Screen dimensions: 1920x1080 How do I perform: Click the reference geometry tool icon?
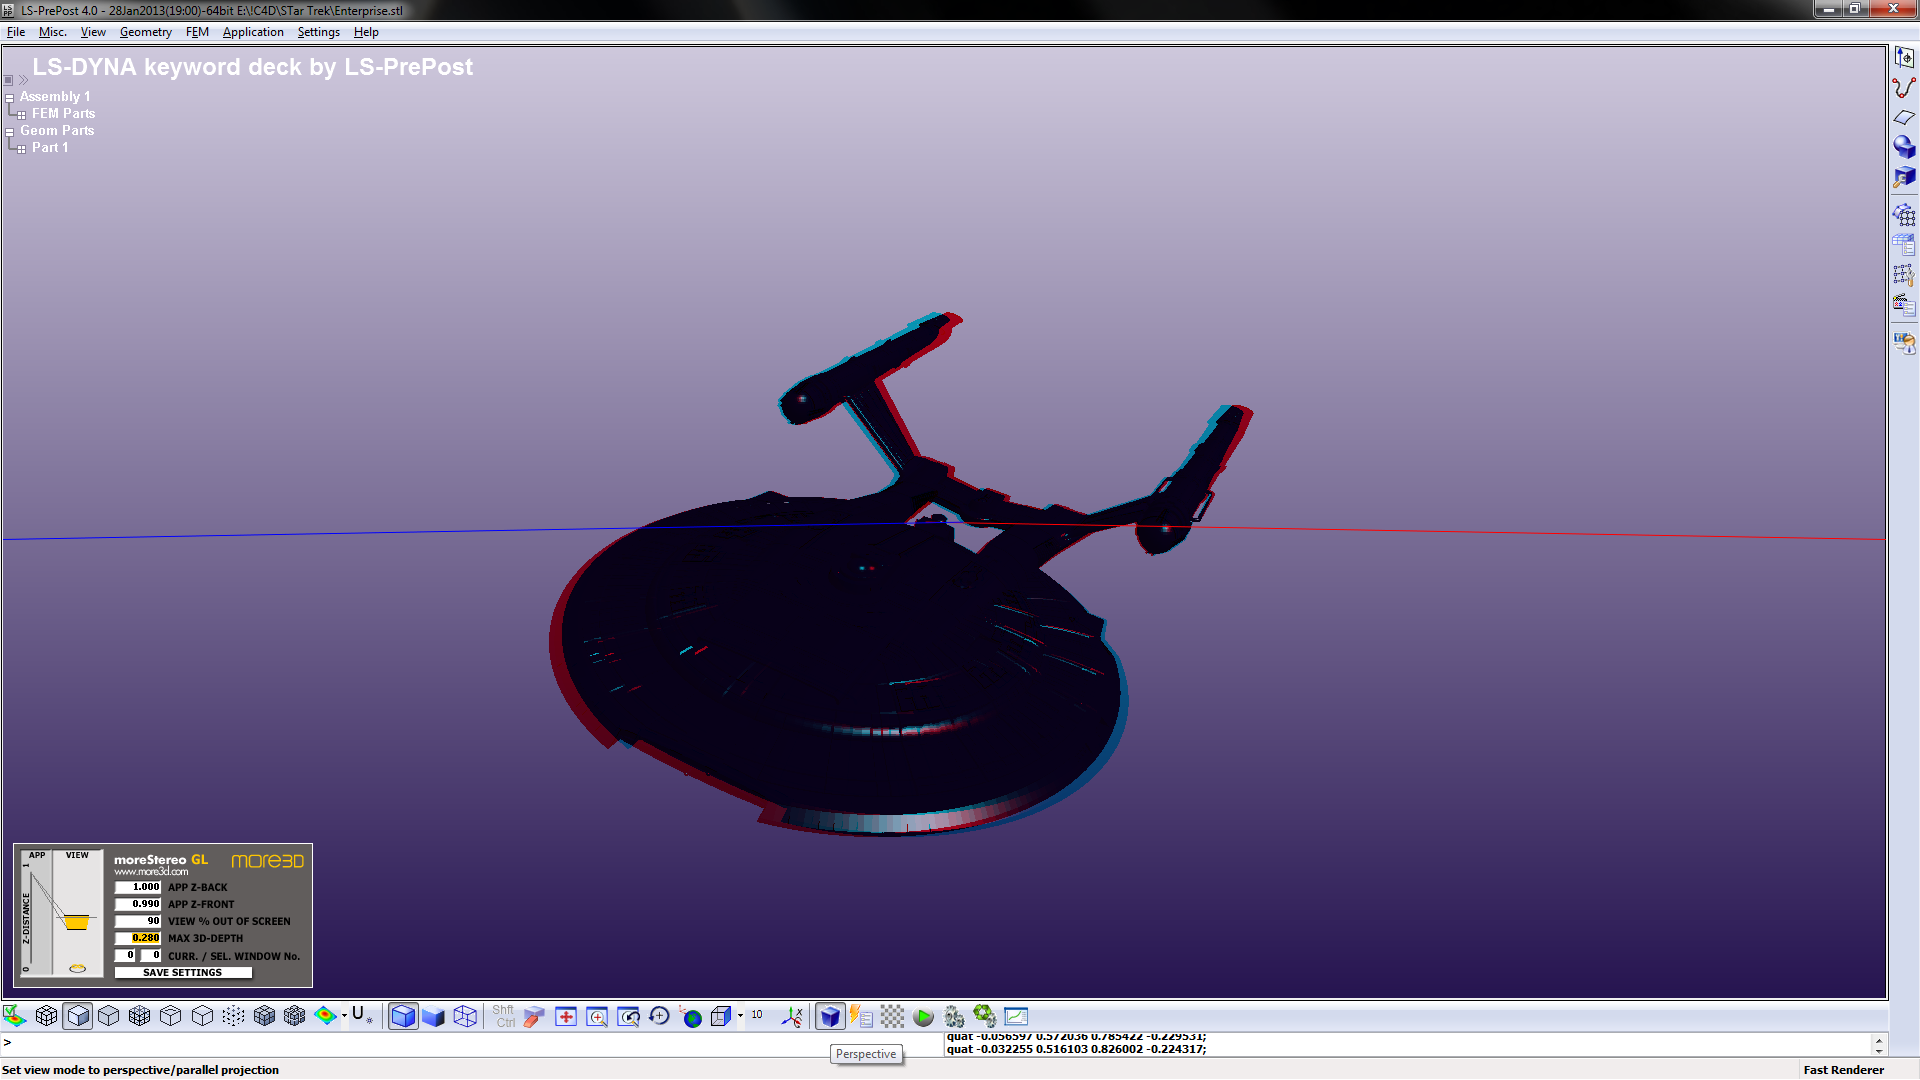(1904, 58)
